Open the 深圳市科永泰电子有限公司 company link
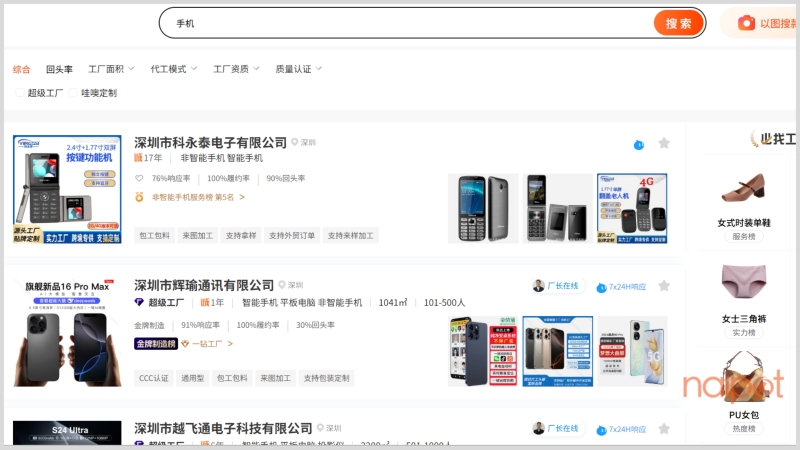Viewport: 800px width, 450px height. point(210,143)
